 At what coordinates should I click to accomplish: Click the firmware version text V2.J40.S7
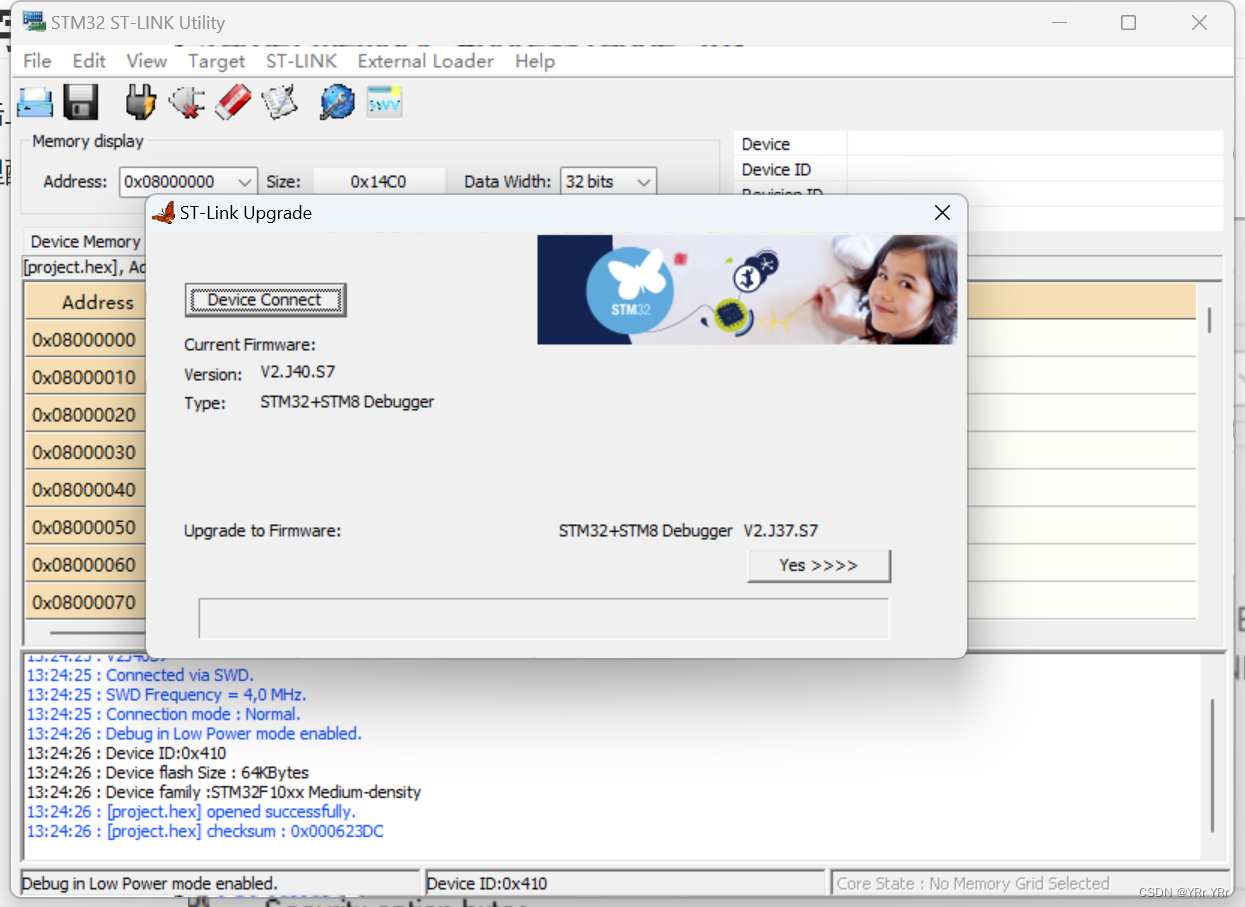(297, 372)
